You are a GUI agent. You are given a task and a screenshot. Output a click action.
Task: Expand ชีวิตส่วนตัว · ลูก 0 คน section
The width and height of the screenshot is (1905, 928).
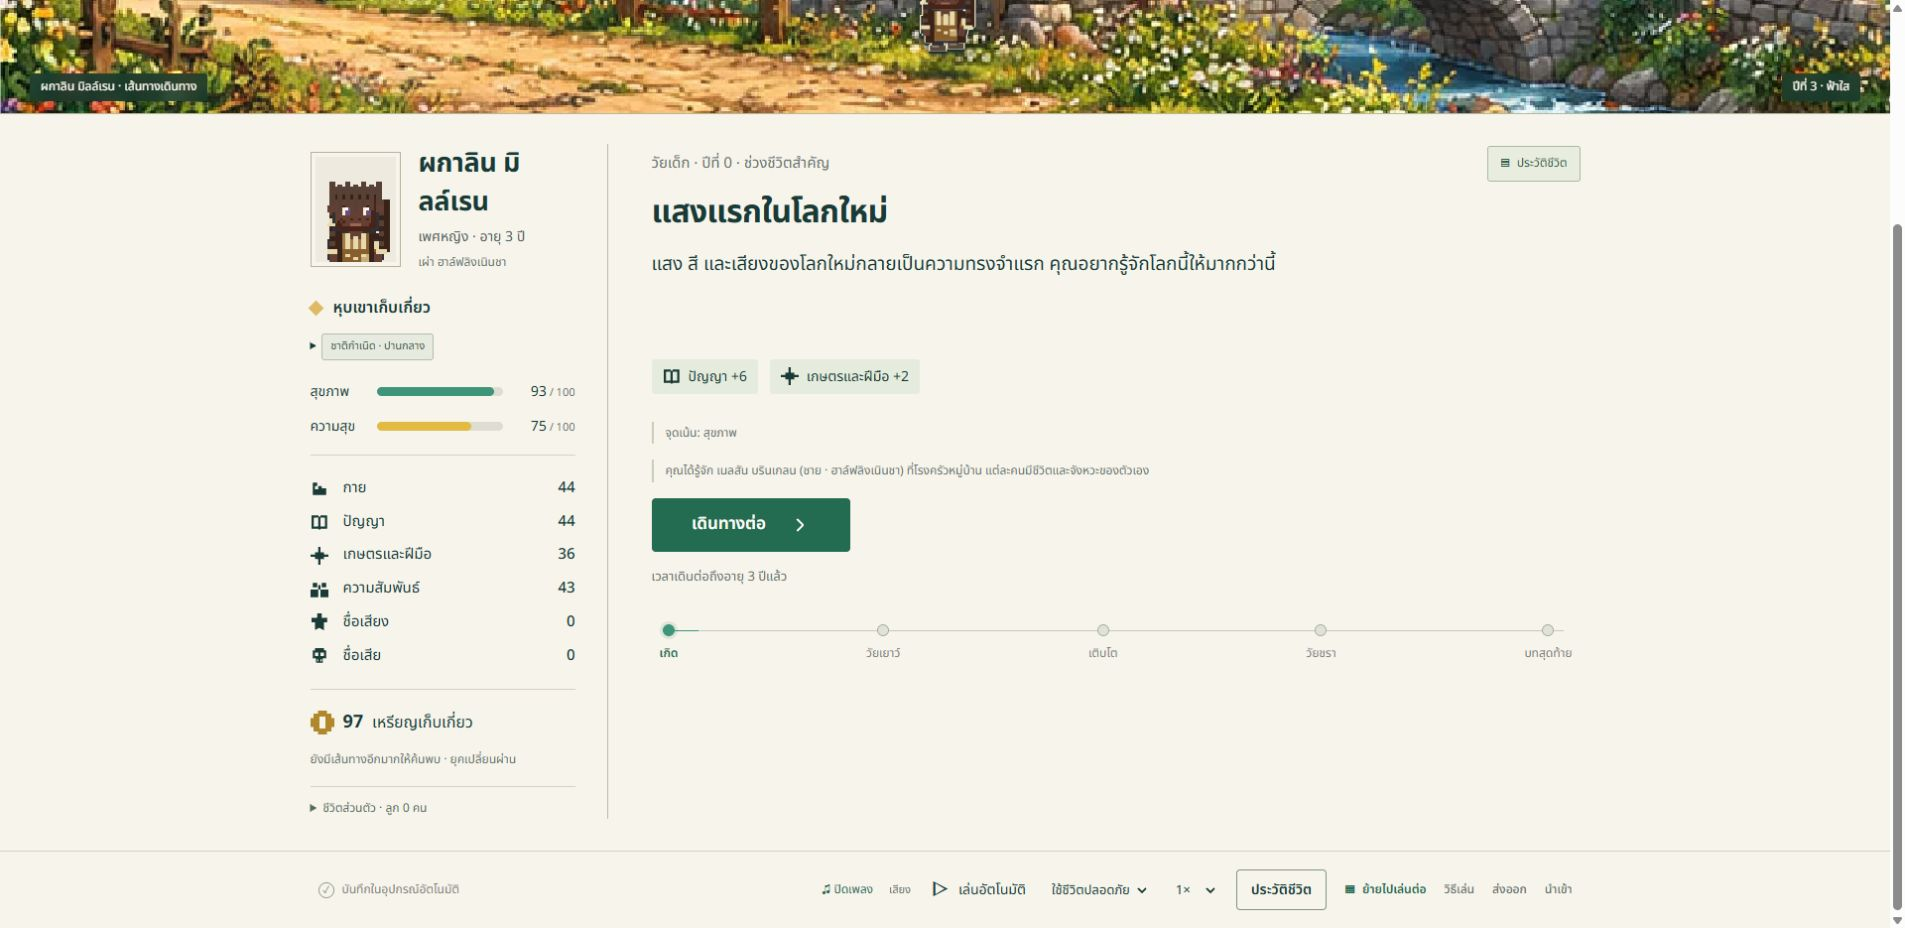pos(368,808)
